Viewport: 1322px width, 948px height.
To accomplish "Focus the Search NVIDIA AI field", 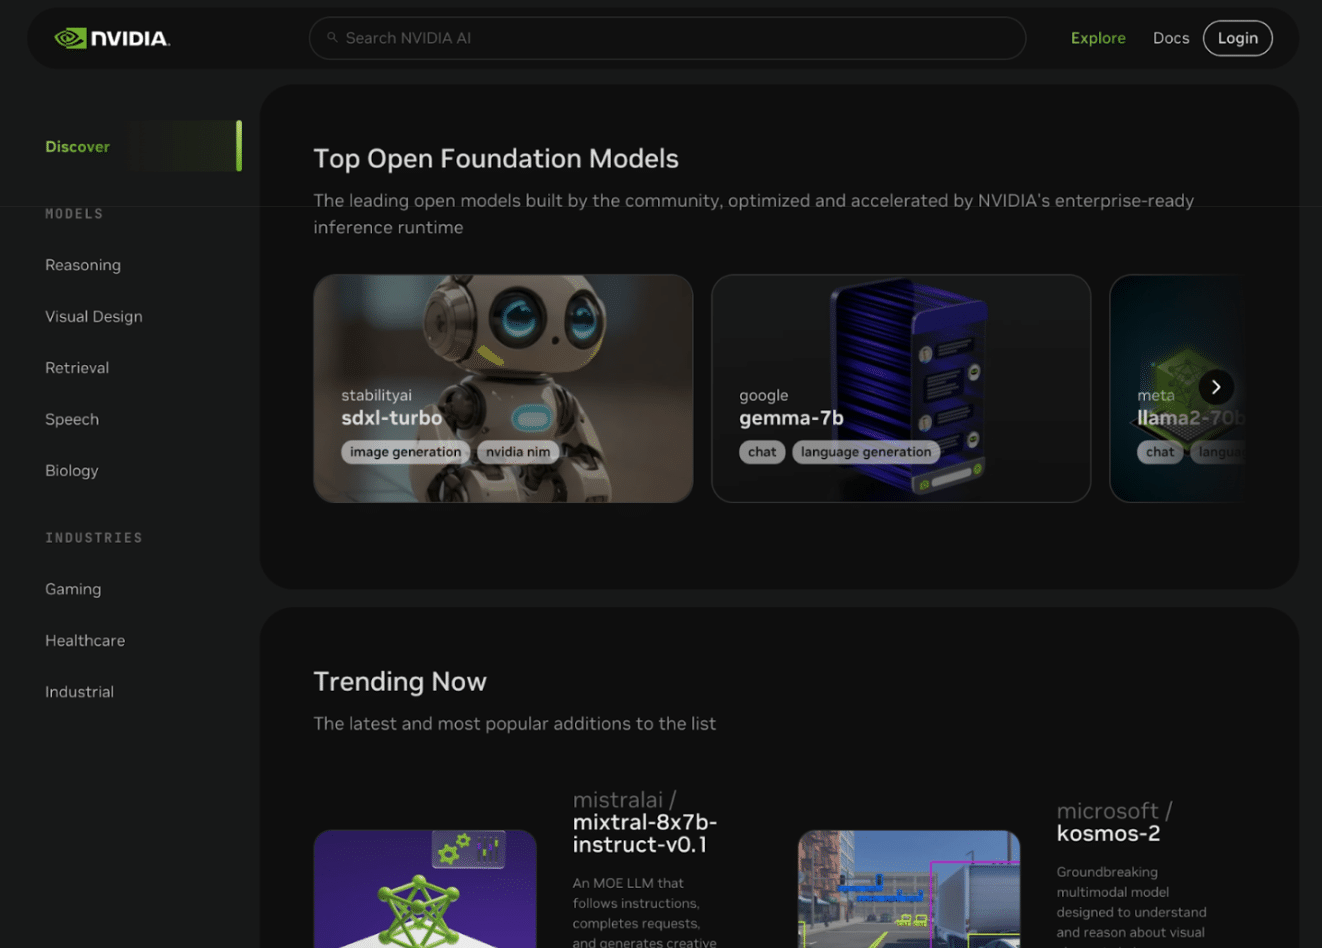I will click(x=667, y=38).
